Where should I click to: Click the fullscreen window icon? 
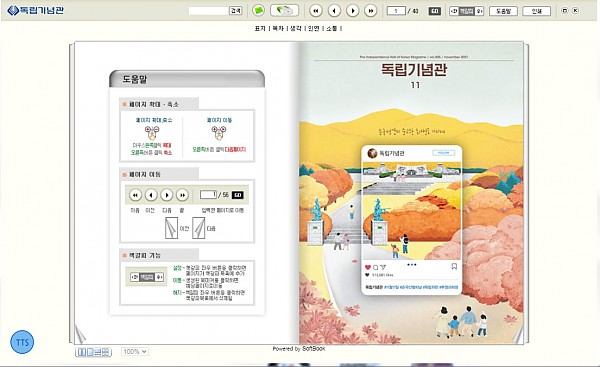coord(564,11)
